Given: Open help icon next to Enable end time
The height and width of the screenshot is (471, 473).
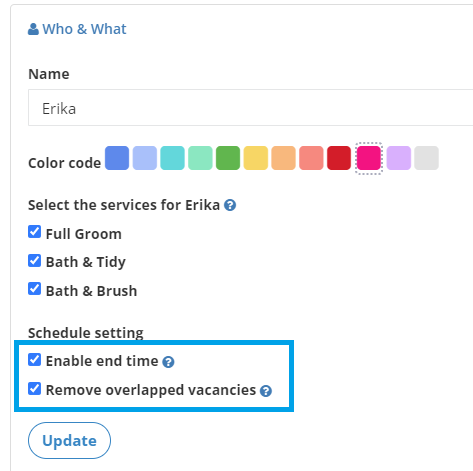Looking at the screenshot, I should [168, 362].
